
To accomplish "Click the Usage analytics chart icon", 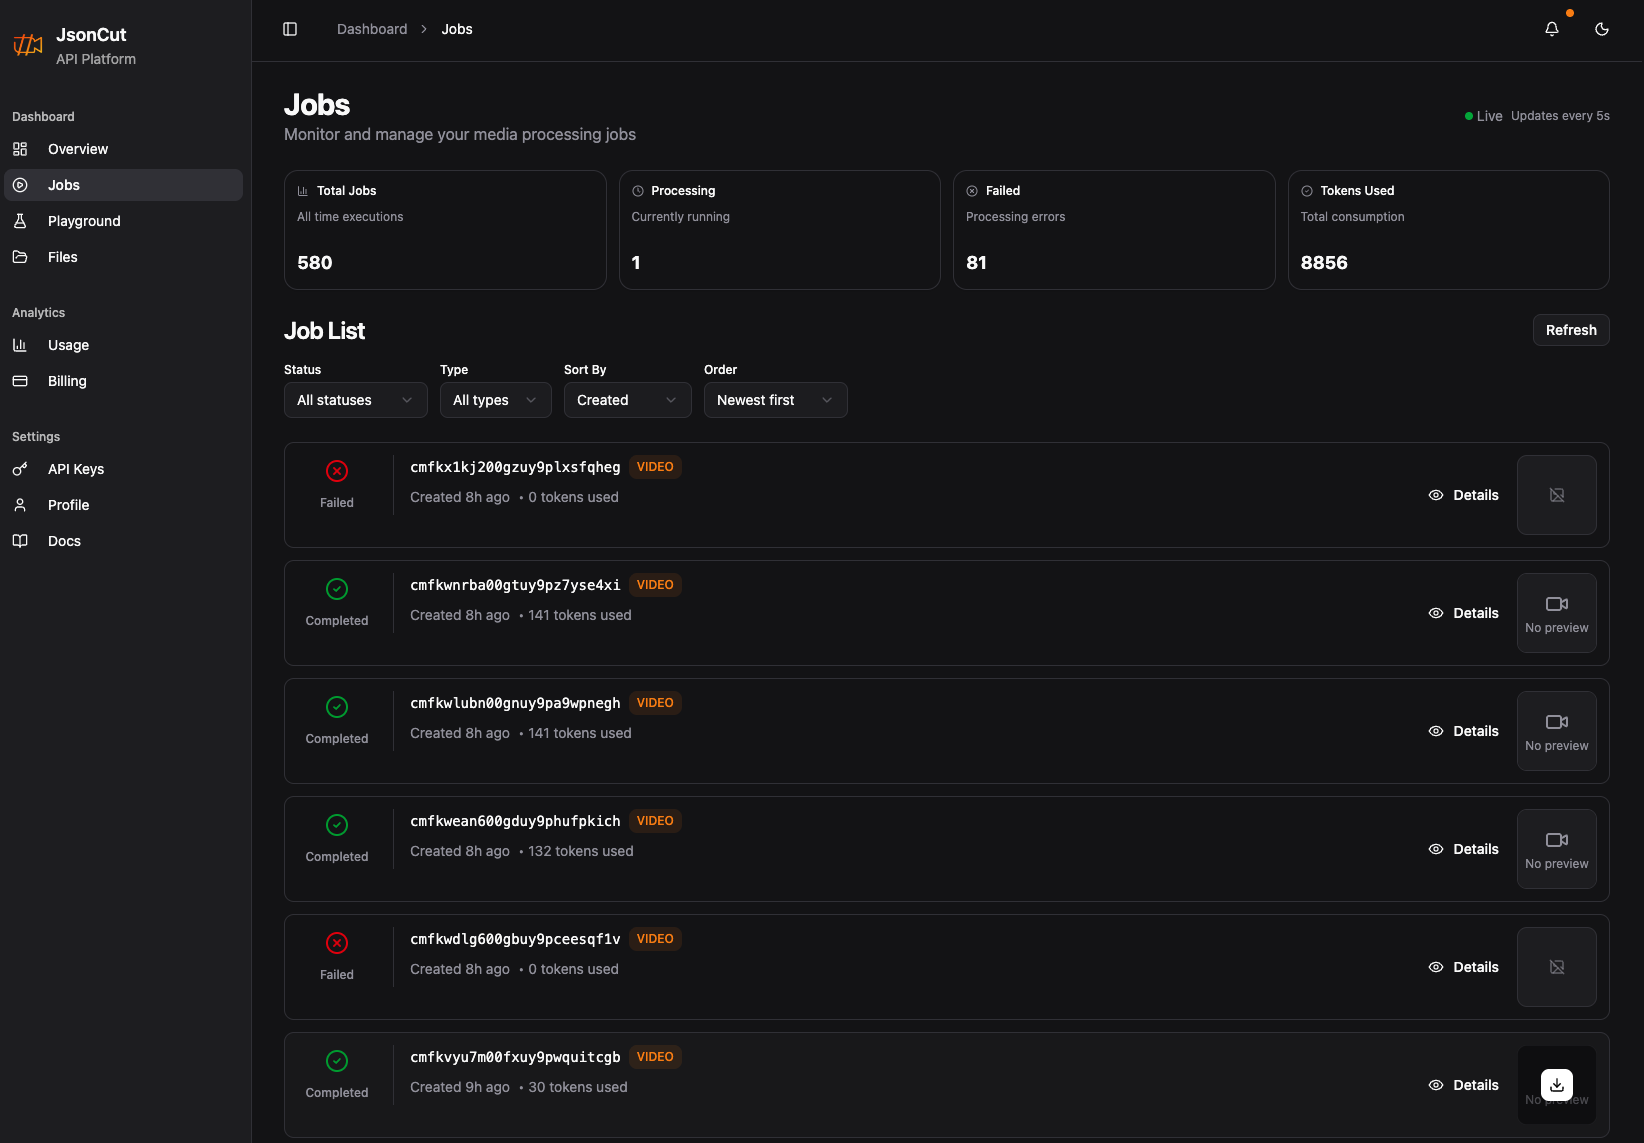I will coord(21,344).
